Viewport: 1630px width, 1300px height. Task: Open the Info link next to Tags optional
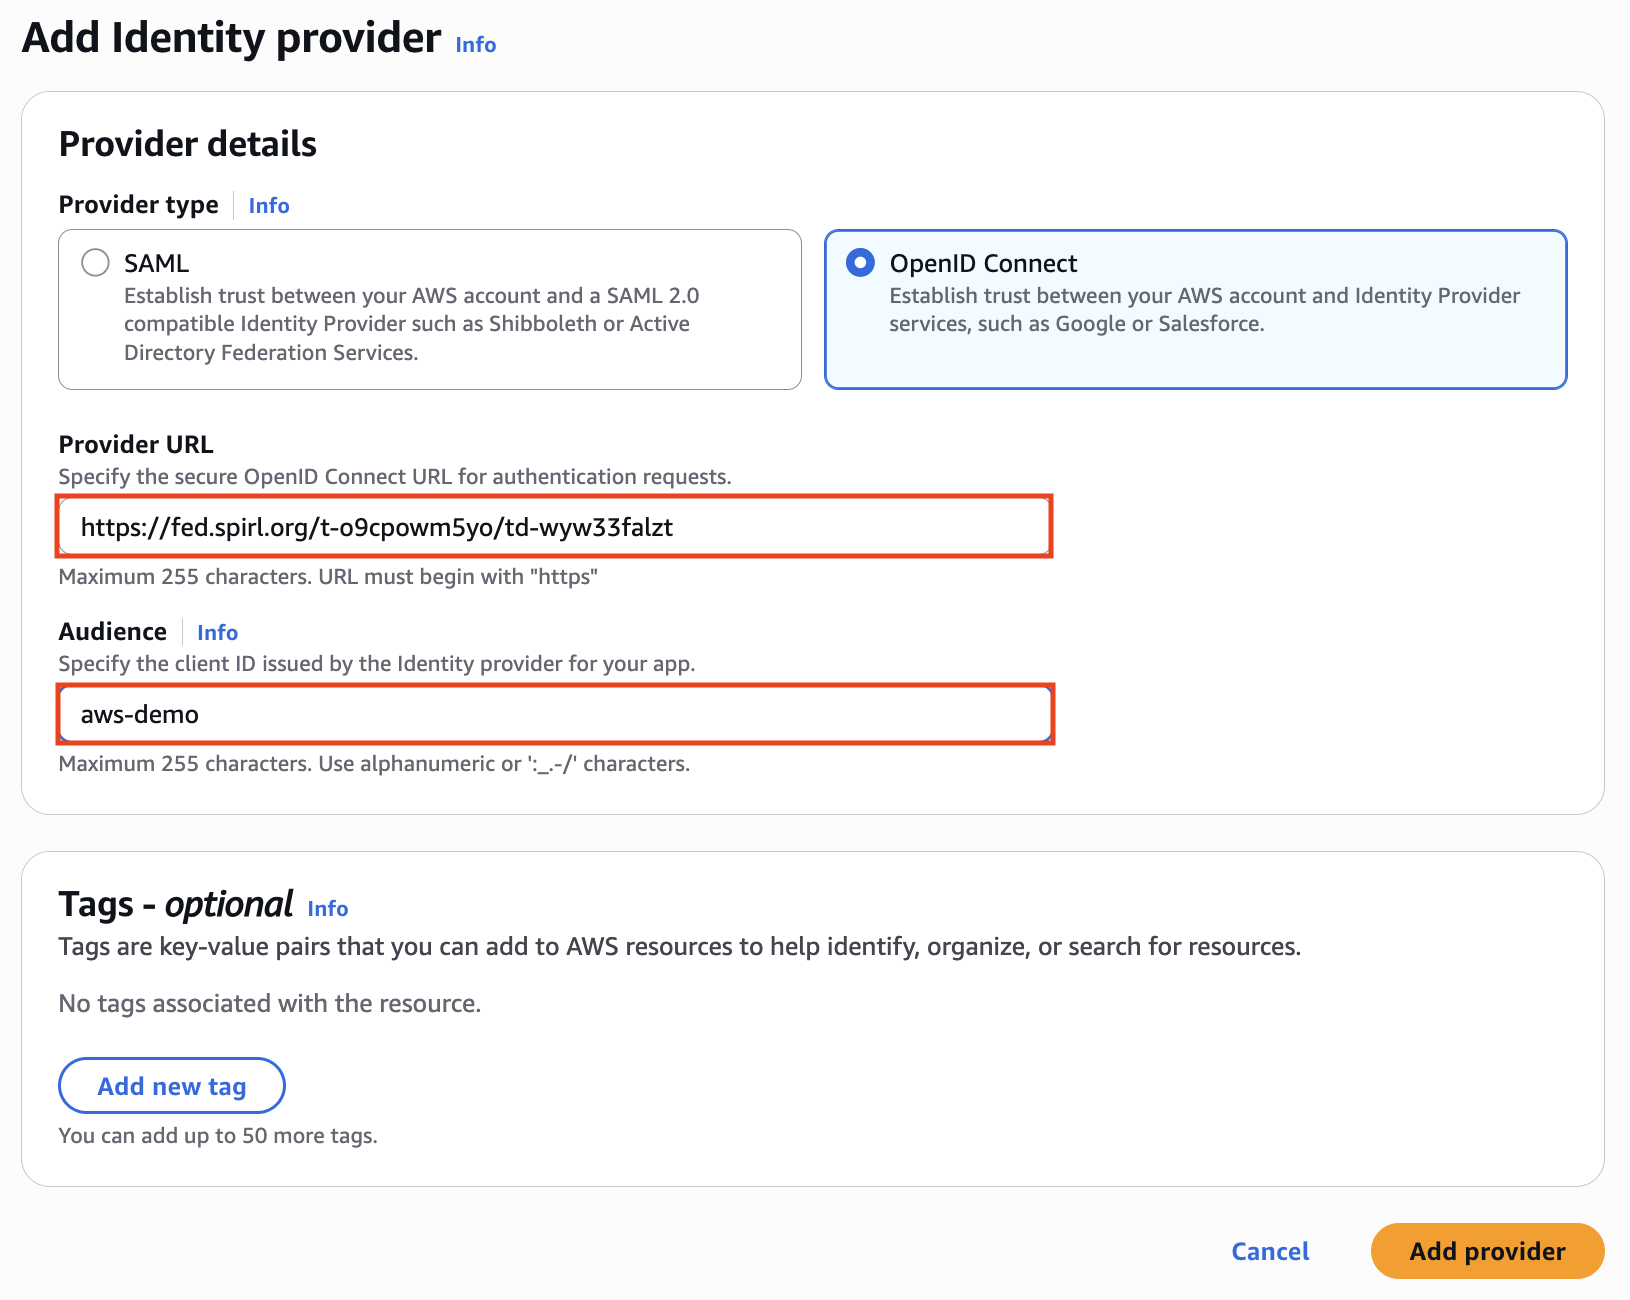coord(327,908)
